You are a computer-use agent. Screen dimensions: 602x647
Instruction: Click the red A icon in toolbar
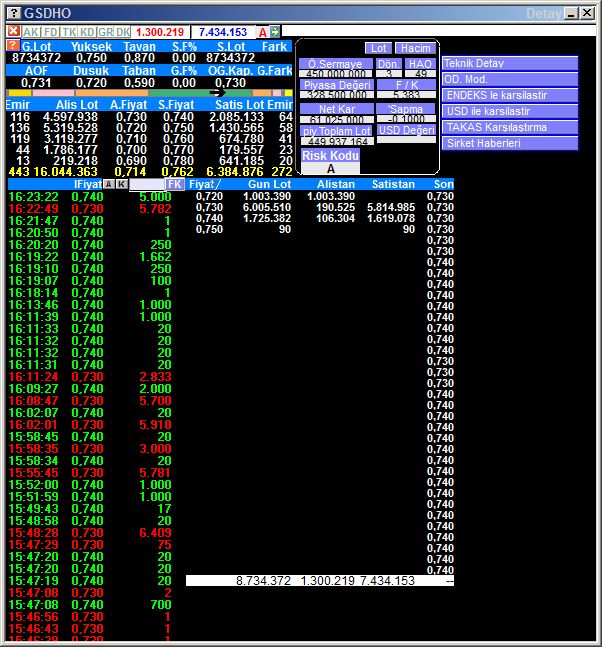point(262,32)
